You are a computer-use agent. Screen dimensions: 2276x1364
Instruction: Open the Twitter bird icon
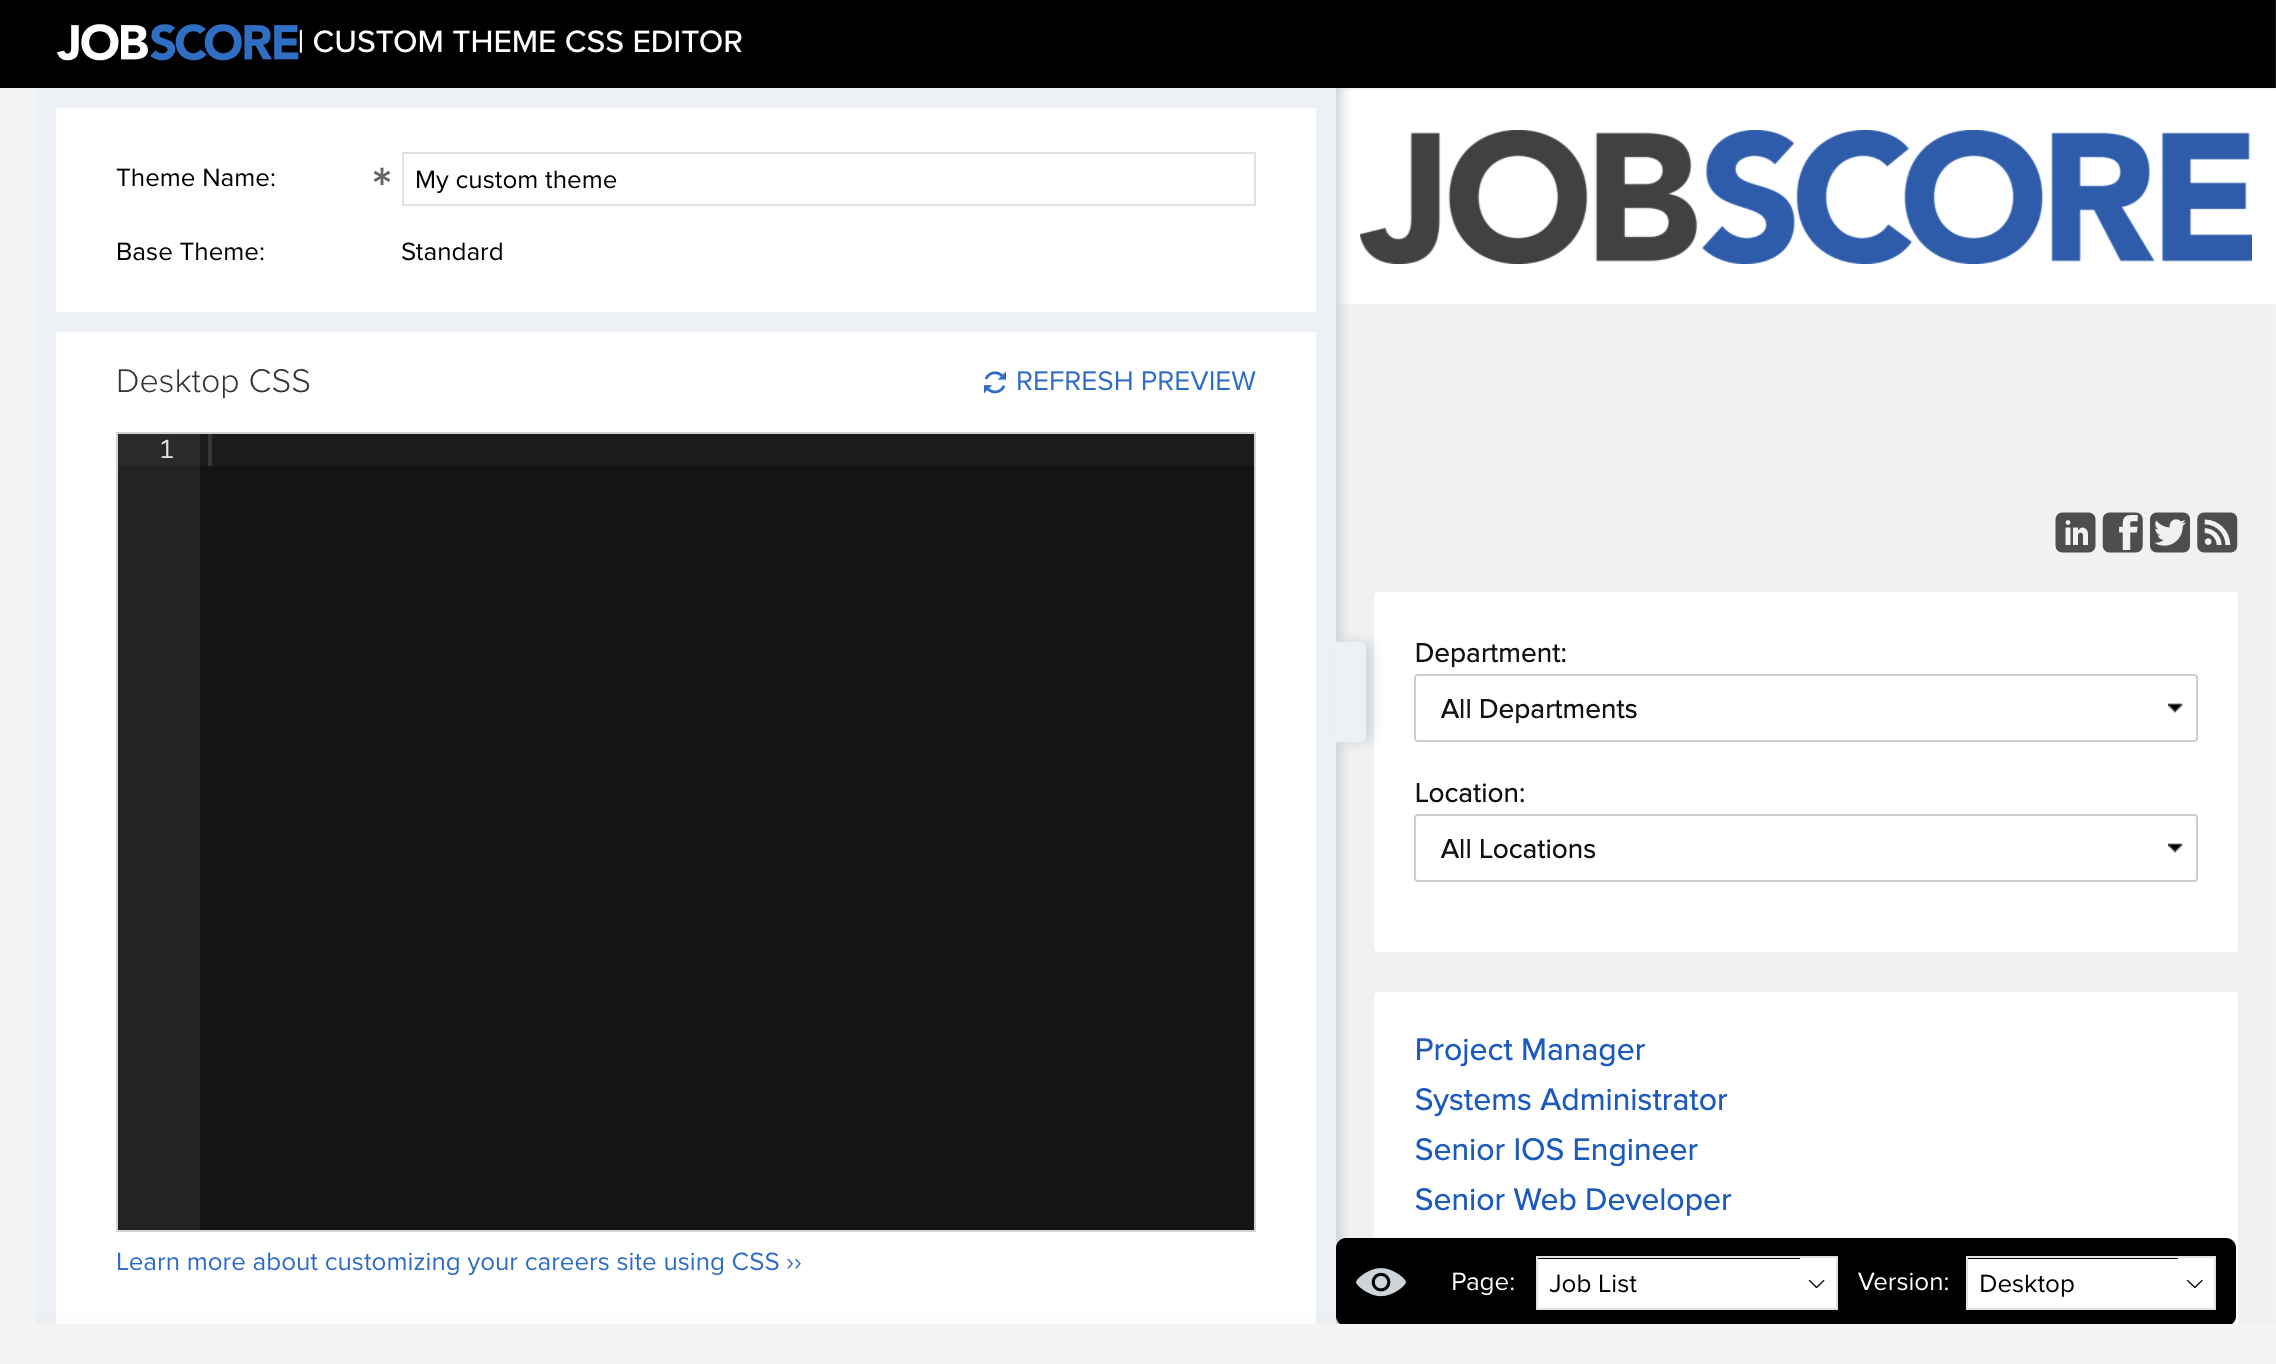coord(2169,533)
